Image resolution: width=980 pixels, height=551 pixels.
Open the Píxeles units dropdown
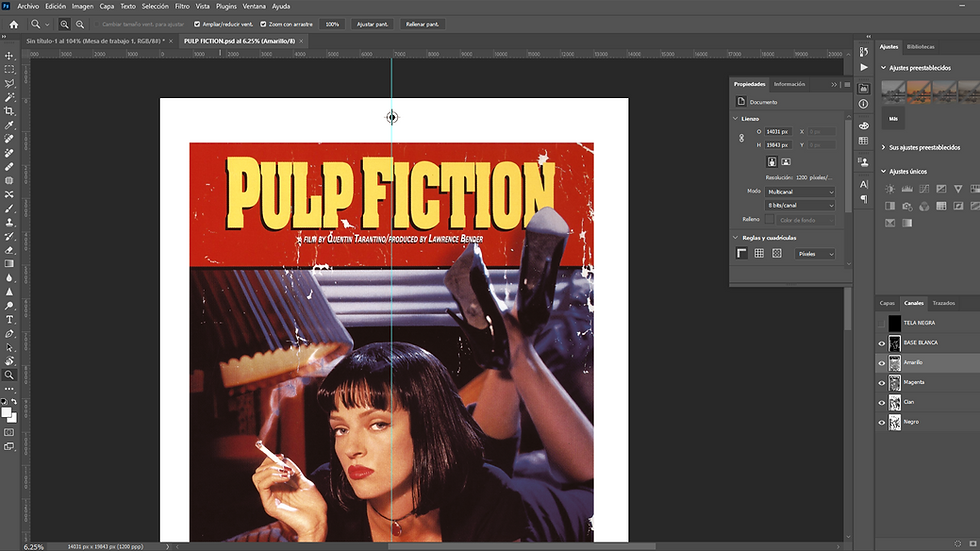(x=815, y=254)
